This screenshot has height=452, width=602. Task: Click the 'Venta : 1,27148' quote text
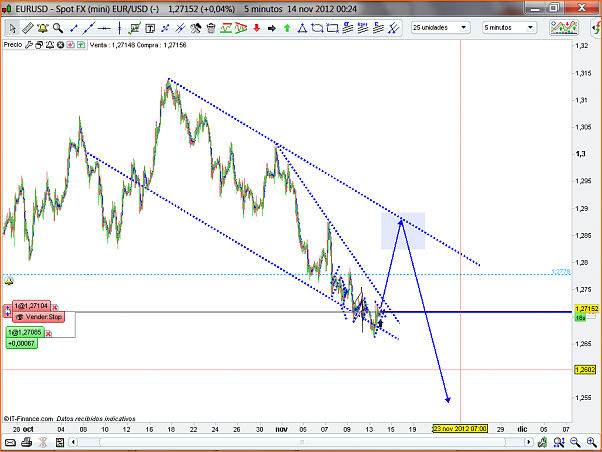click(112, 45)
